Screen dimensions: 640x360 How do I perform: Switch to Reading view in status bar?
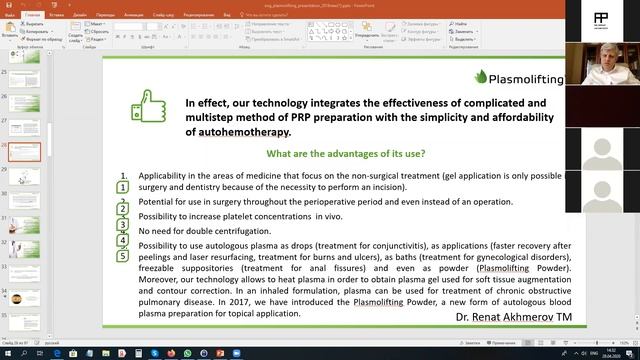pyautogui.click(x=553, y=343)
